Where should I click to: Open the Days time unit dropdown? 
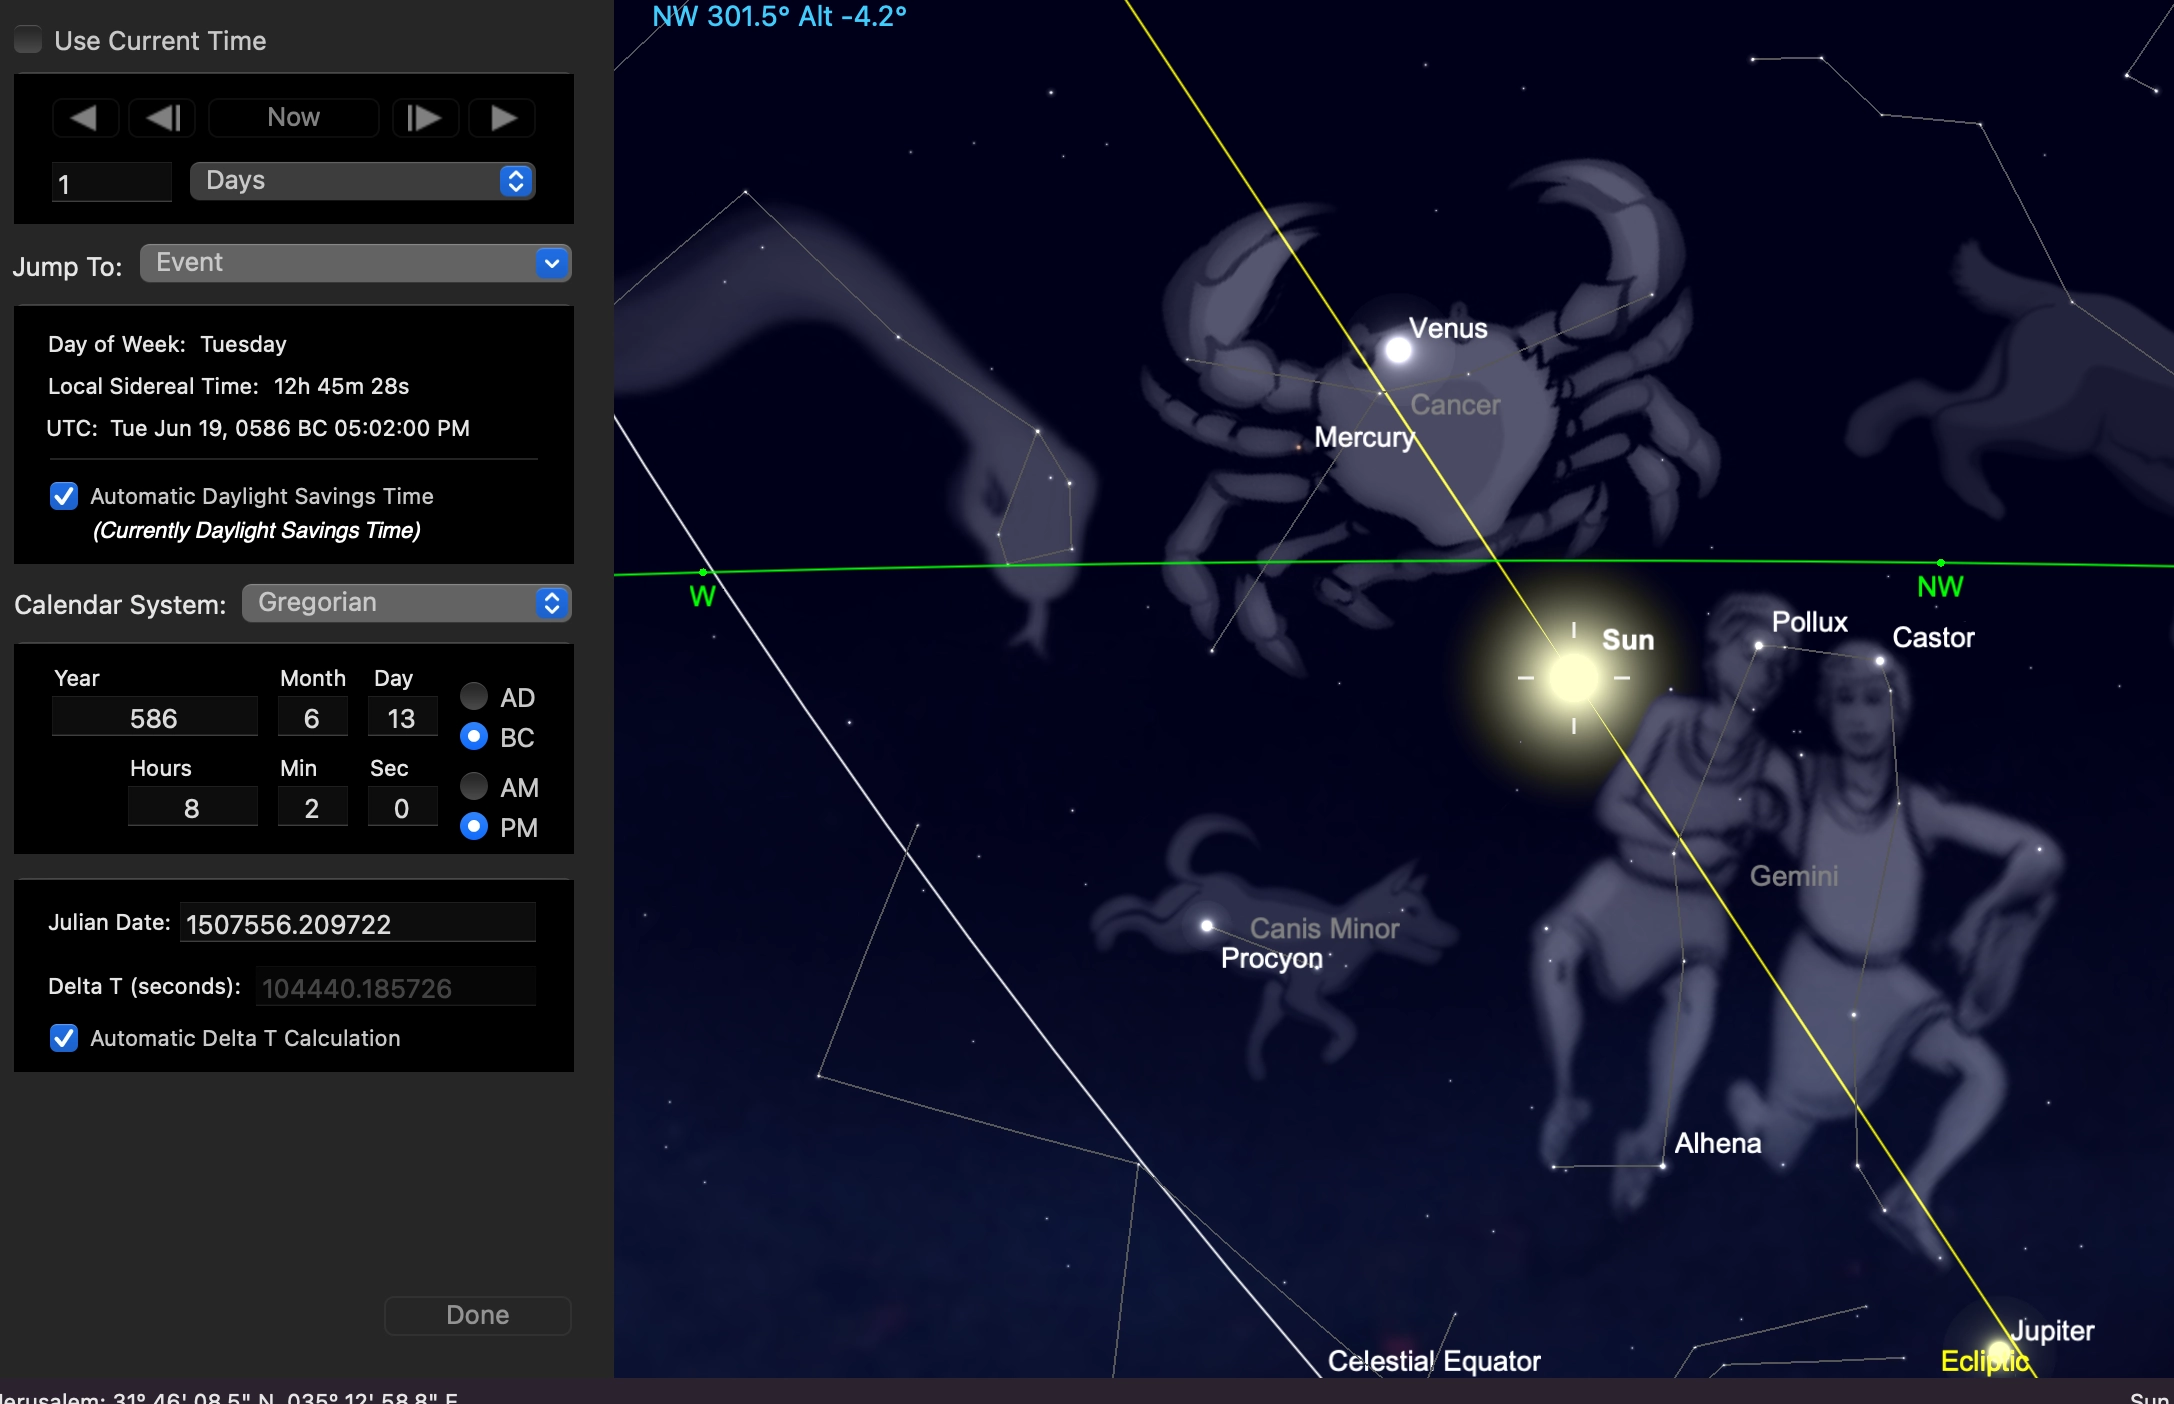pos(363,181)
